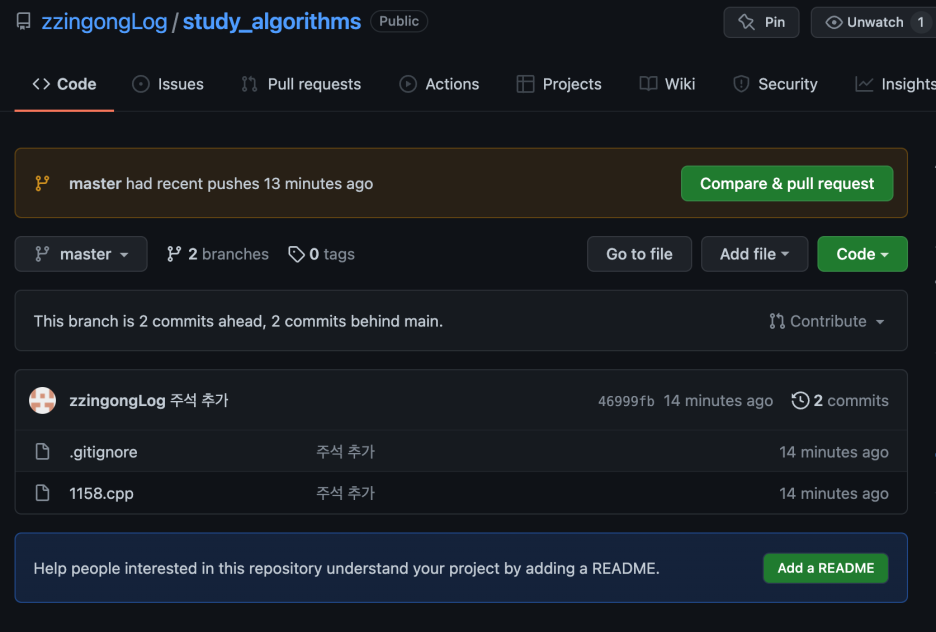Open the 1158.cpp file
Screen dimensions: 936x632
tap(101, 494)
